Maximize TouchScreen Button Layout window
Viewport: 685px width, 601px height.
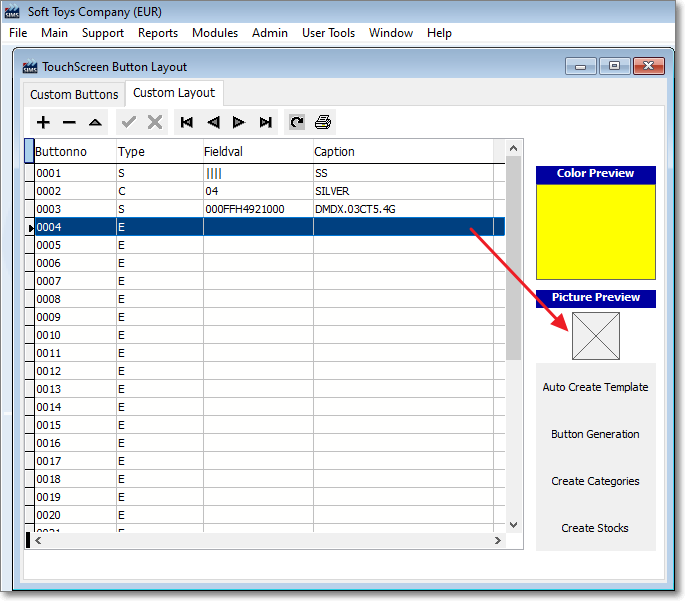614,66
